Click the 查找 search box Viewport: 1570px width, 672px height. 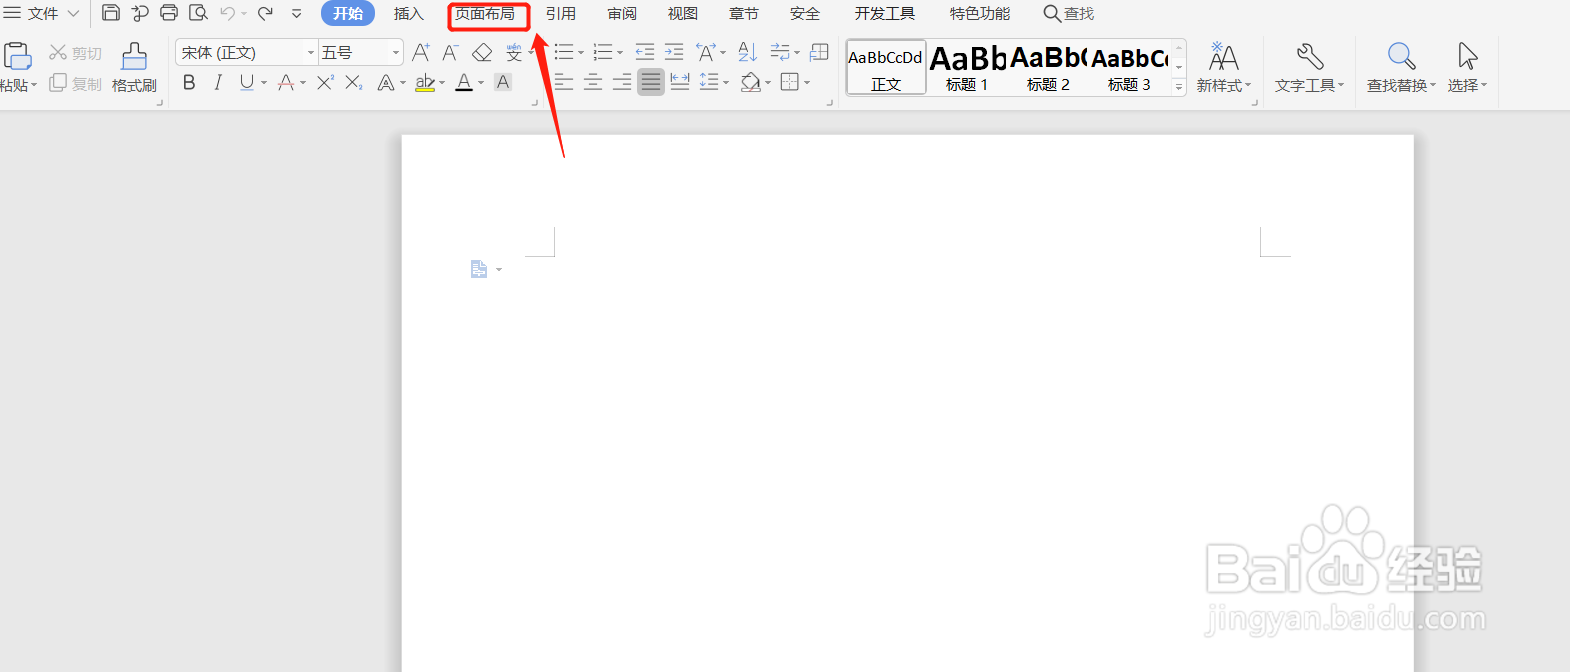(1069, 13)
